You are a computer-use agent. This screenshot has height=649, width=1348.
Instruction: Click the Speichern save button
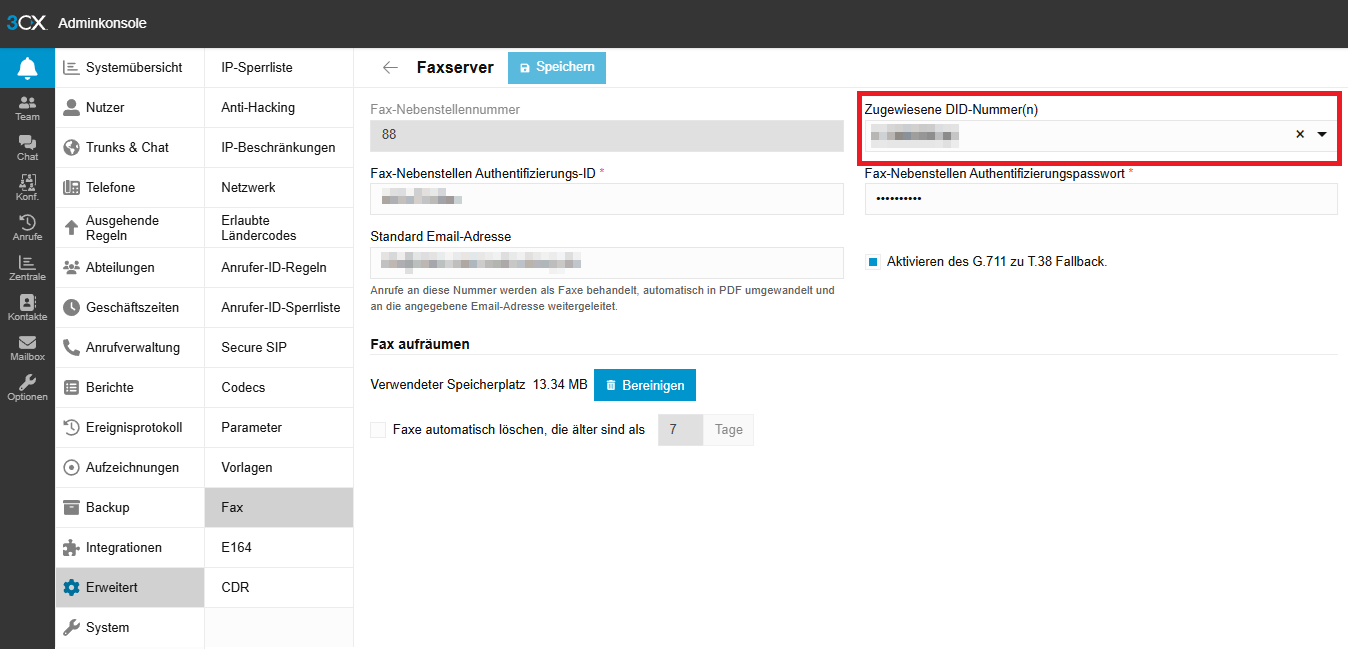[x=557, y=67]
